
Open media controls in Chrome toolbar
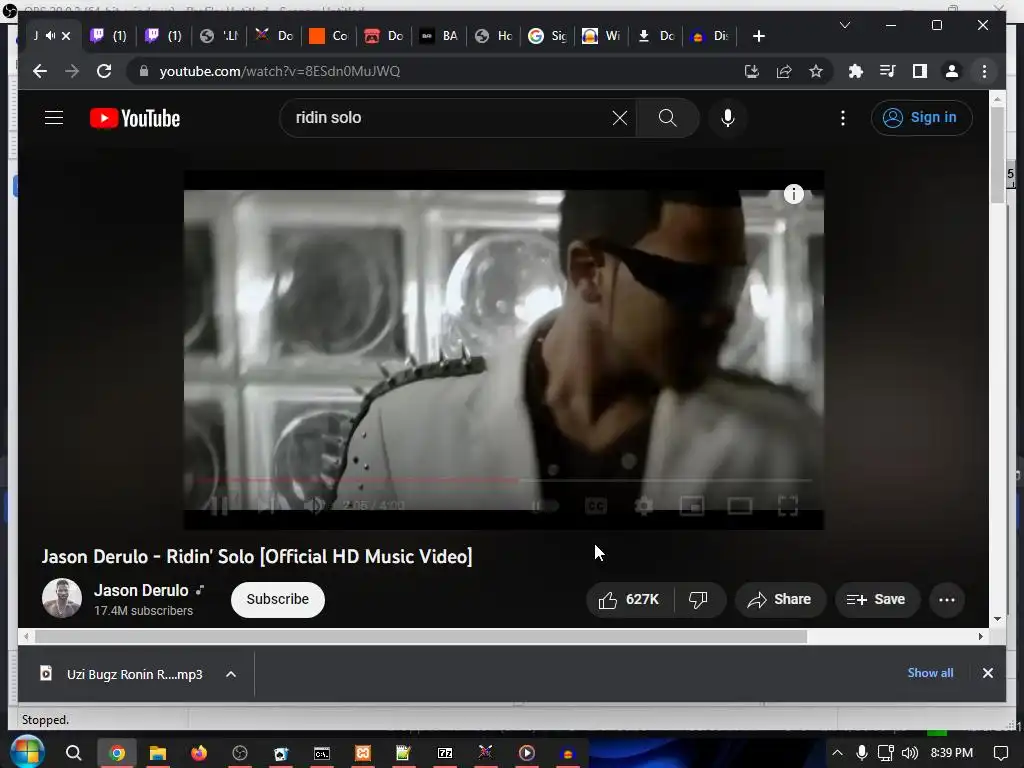[x=888, y=71]
